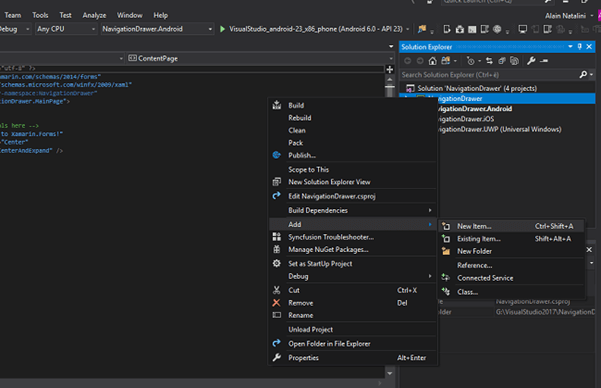Click the solution and folder view switch icon
The width and height of the screenshot is (601, 388).
(x=445, y=61)
